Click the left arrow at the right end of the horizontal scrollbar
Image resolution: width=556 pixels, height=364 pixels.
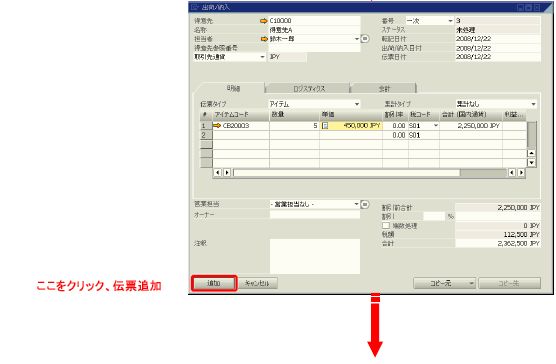pyautogui.click(x=512, y=173)
